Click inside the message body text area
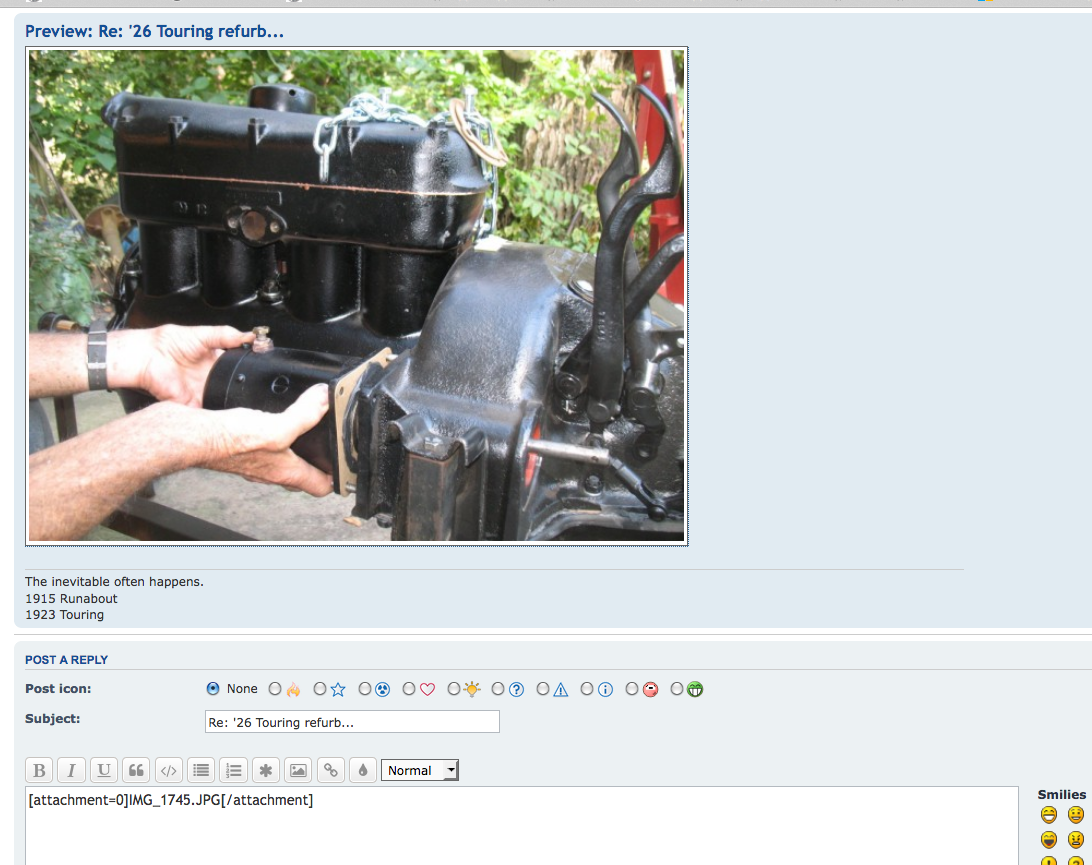 point(520,830)
